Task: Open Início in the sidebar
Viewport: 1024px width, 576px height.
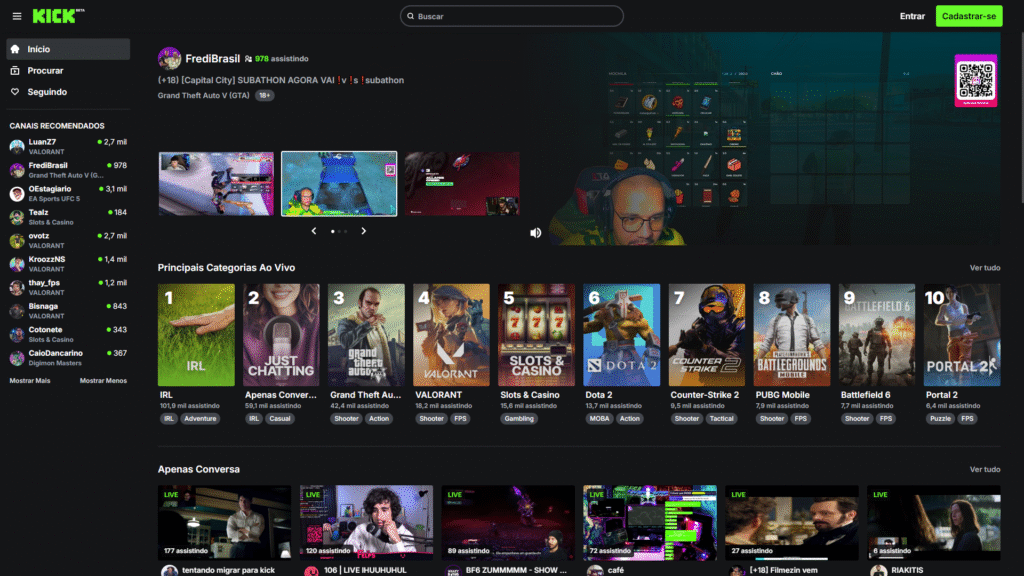Action: (x=68, y=49)
